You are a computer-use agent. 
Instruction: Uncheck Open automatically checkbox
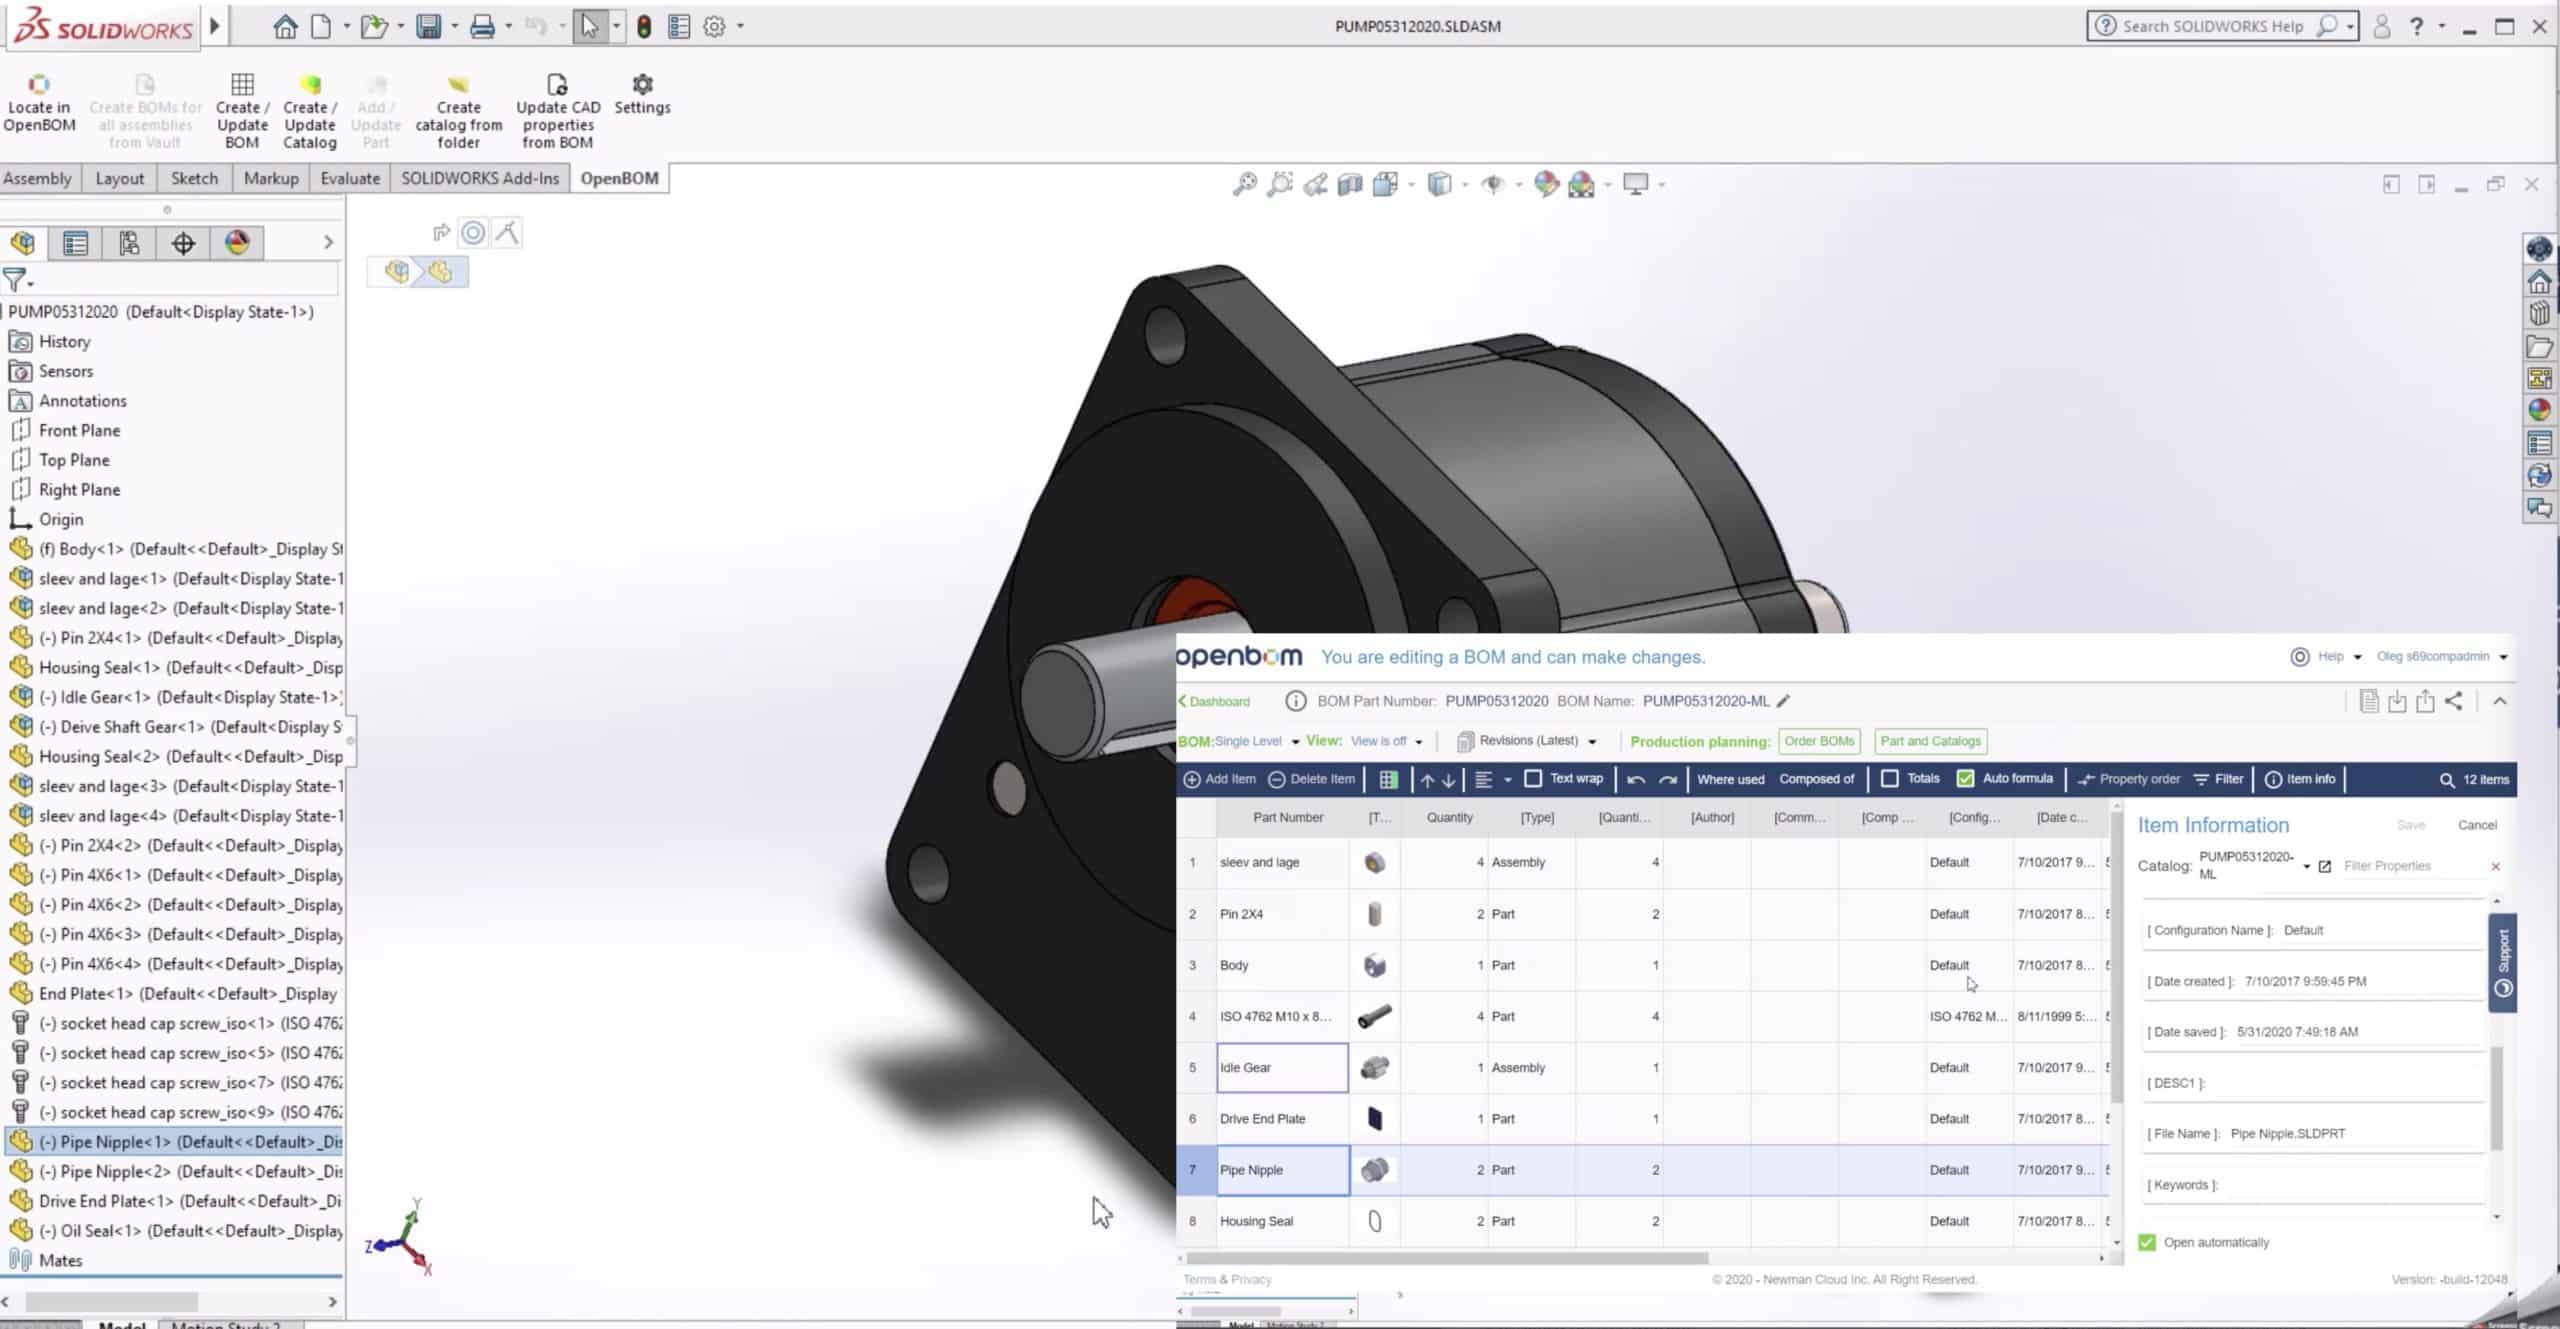tap(2146, 1242)
